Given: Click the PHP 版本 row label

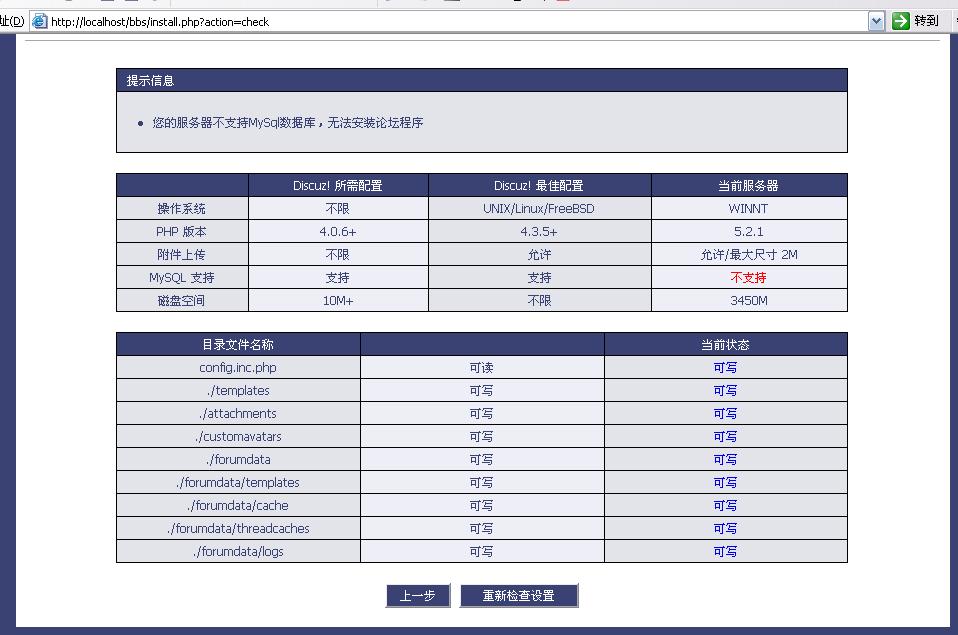Looking at the screenshot, I should click(182, 232).
